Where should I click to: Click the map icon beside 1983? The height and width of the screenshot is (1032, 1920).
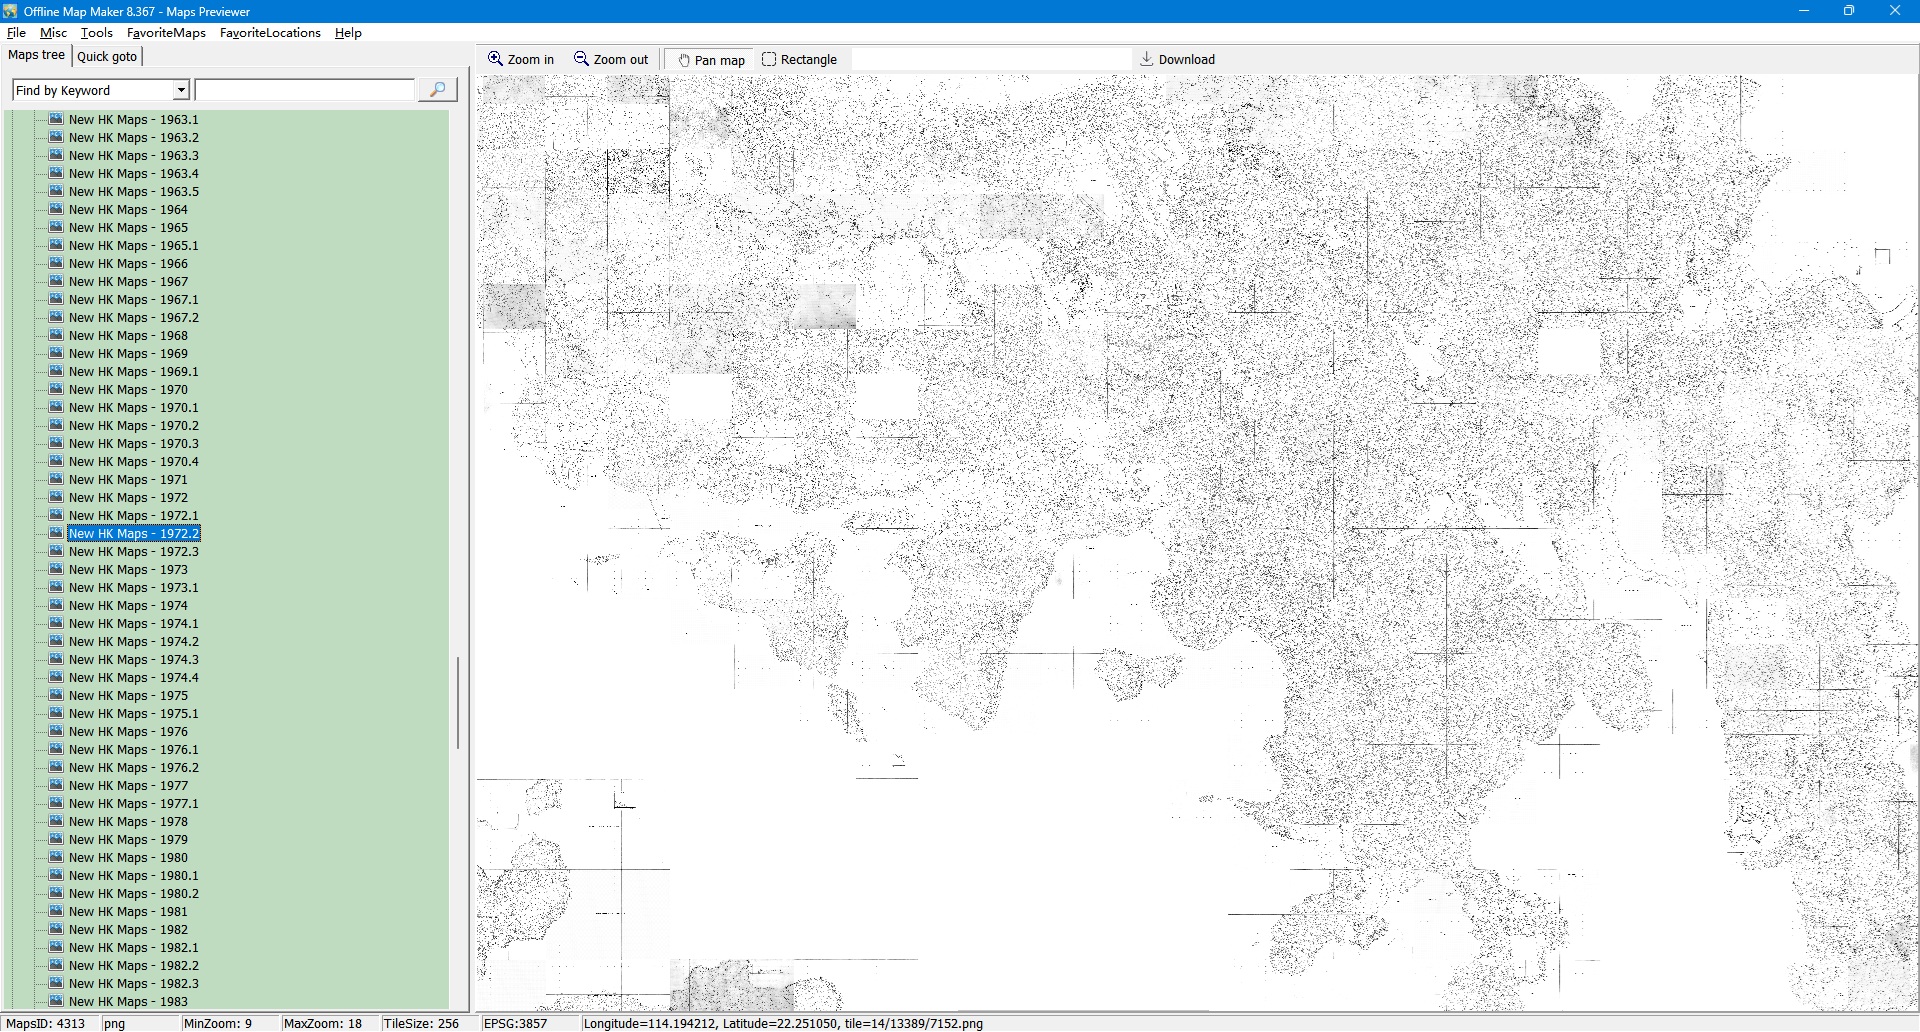[56, 1001]
